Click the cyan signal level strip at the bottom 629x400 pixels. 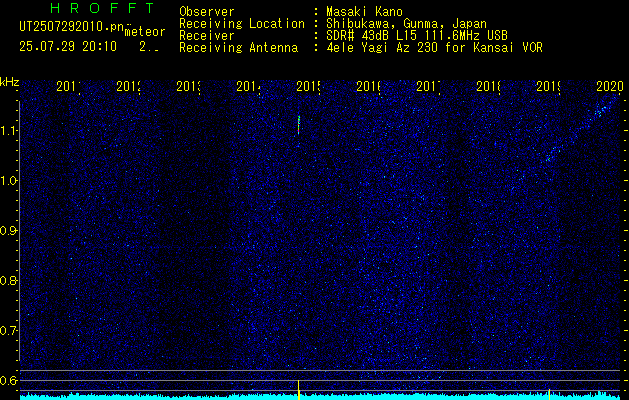pos(320,396)
